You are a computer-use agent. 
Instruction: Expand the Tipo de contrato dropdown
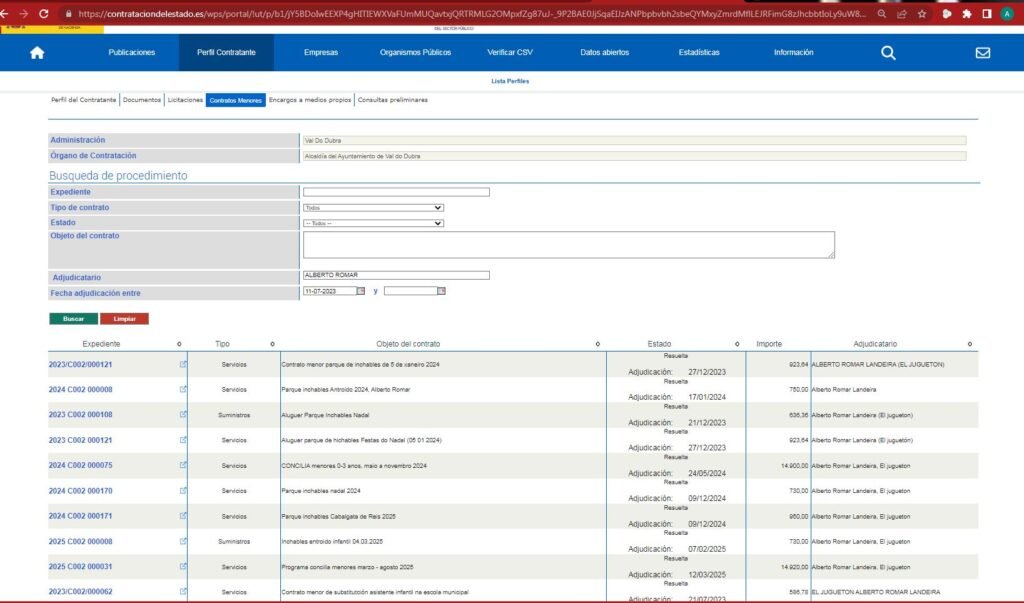point(373,208)
